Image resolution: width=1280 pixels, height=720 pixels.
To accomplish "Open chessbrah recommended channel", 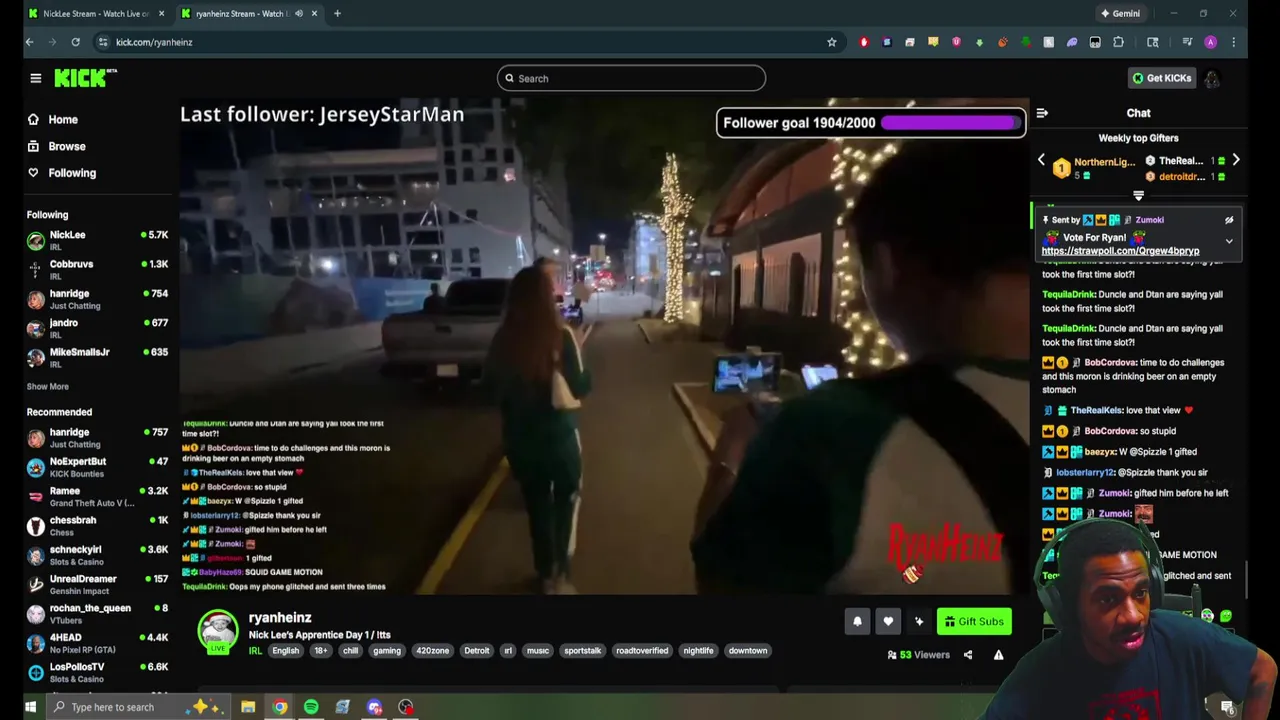I will pyautogui.click(x=97, y=525).
